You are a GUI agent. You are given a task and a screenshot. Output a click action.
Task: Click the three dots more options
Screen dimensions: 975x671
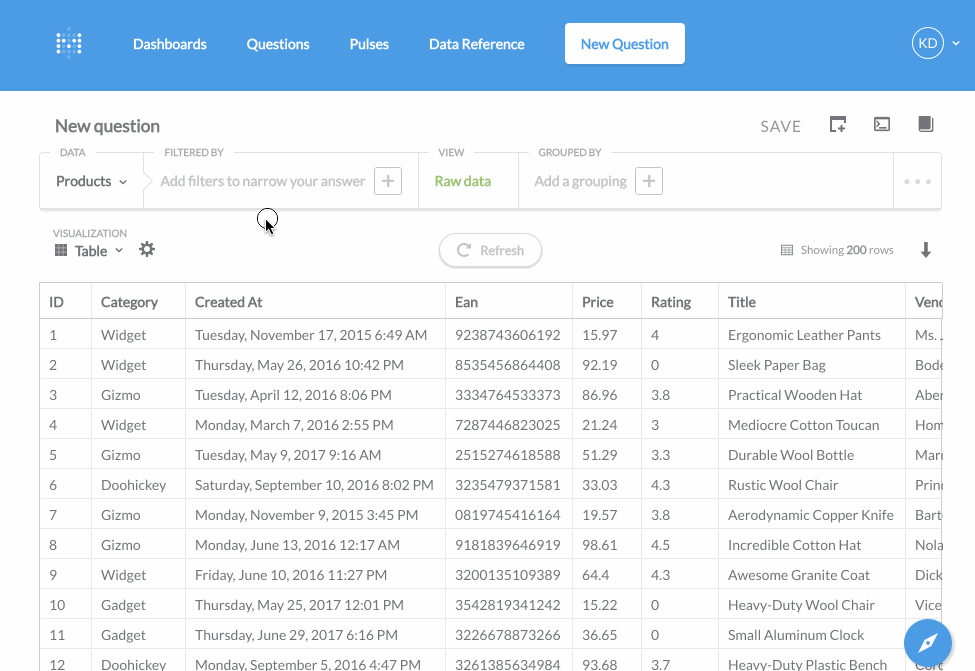click(x=917, y=182)
